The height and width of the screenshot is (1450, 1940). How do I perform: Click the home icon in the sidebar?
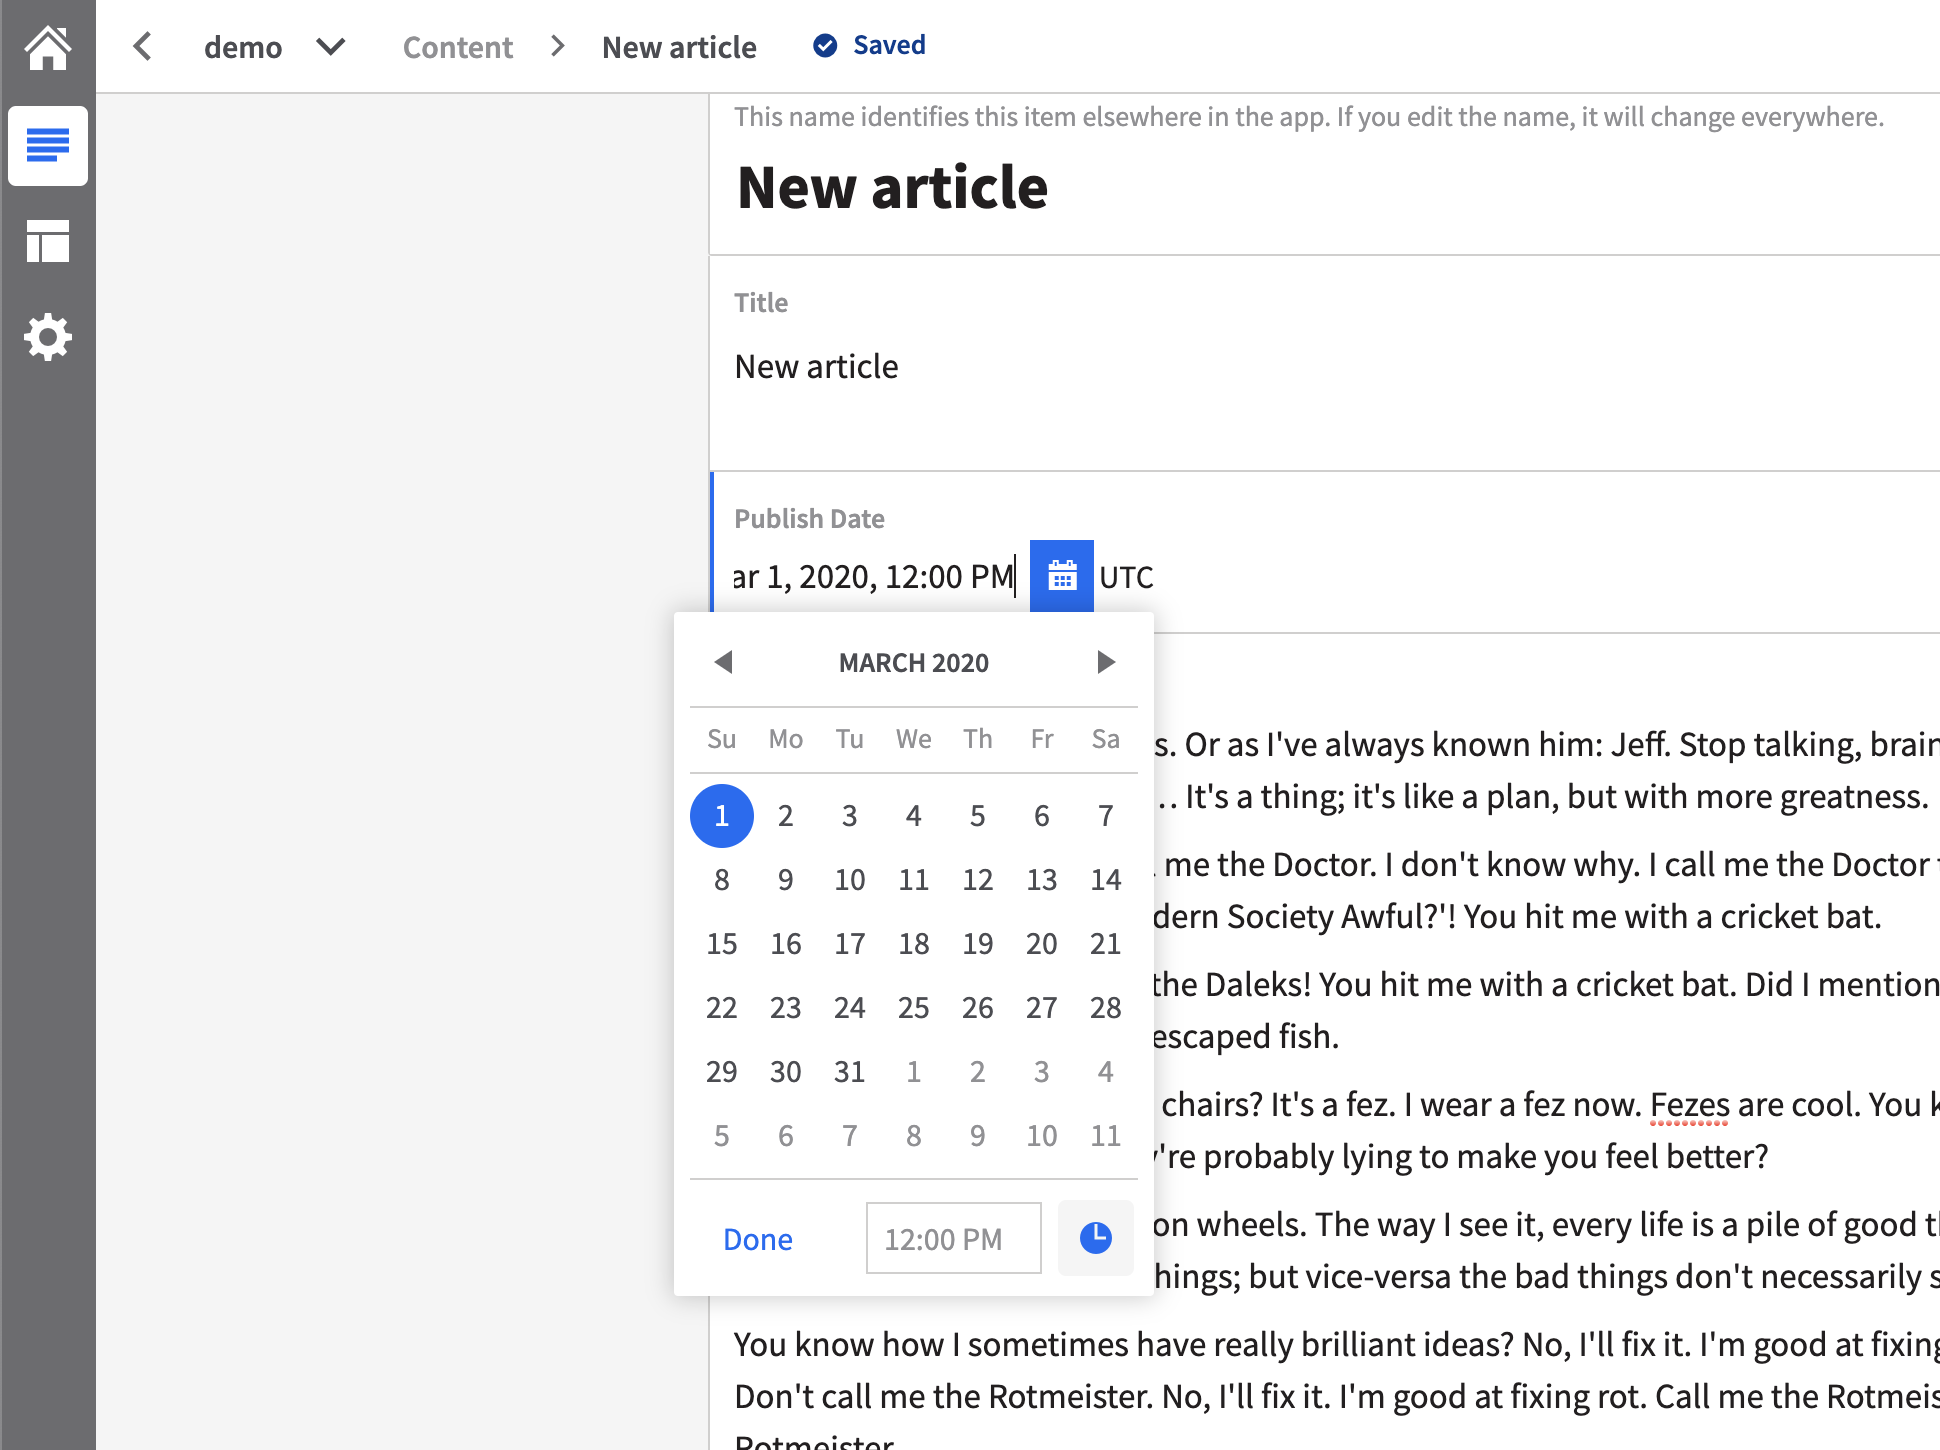pyautogui.click(x=48, y=46)
